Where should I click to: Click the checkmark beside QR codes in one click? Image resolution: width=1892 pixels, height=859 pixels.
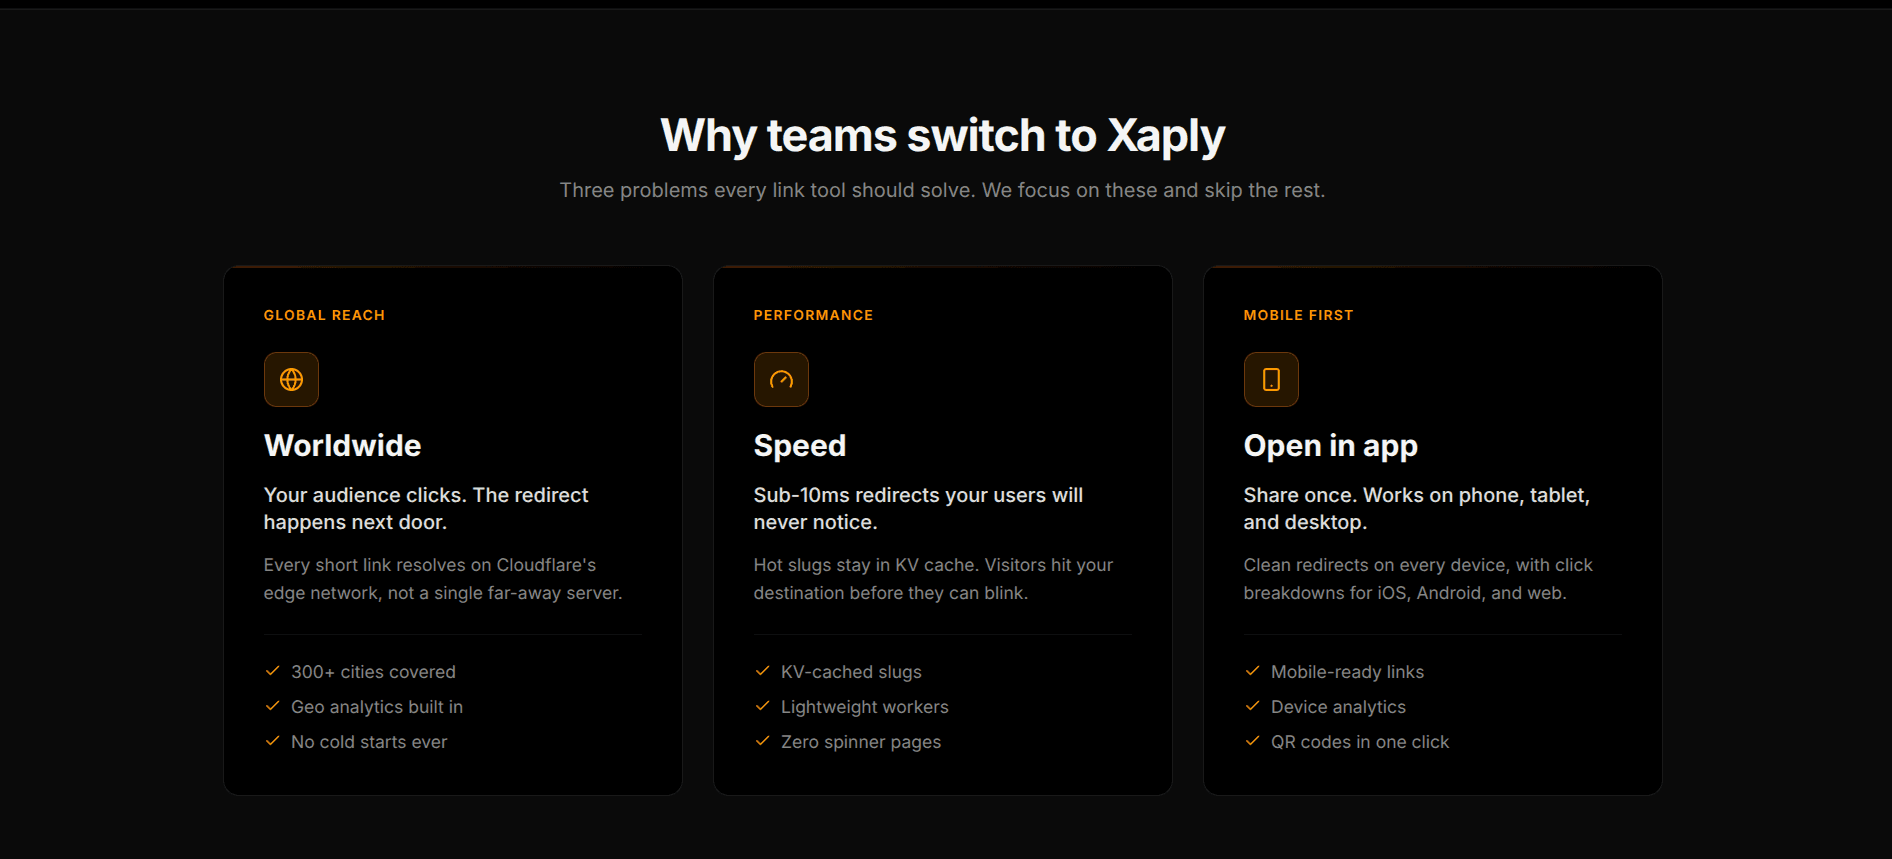tap(1252, 741)
